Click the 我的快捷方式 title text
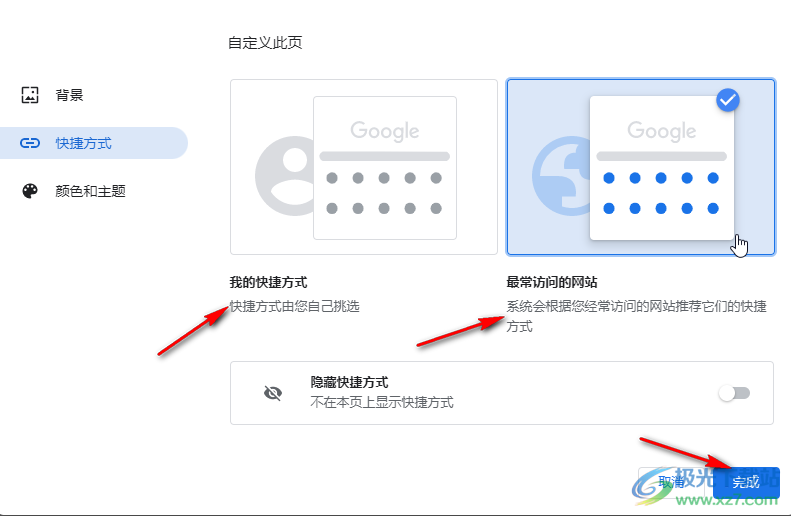Image resolution: width=791 pixels, height=516 pixels. click(x=268, y=282)
